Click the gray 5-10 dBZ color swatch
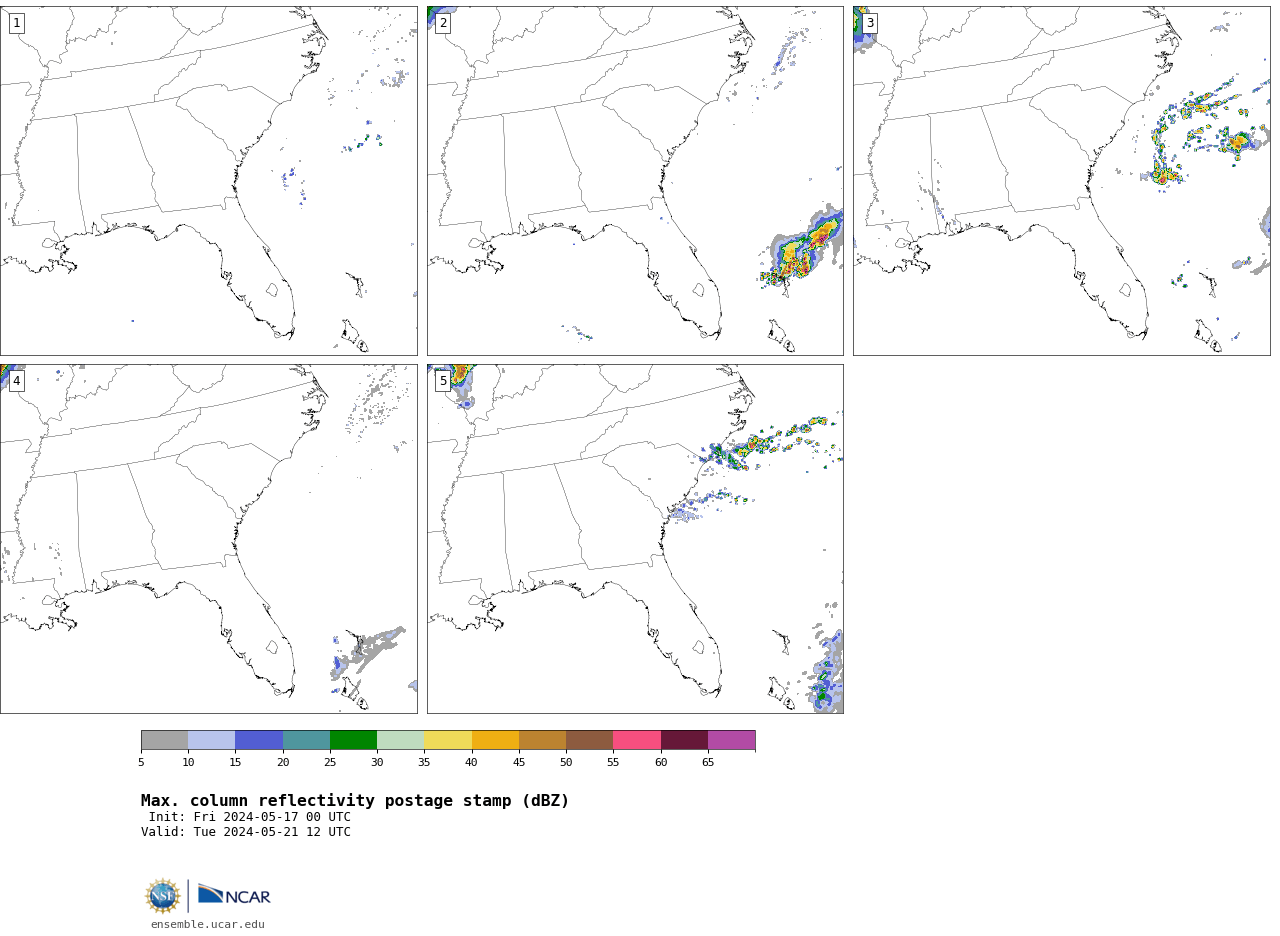The width and height of the screenshot is (1280, 936). 164,740
